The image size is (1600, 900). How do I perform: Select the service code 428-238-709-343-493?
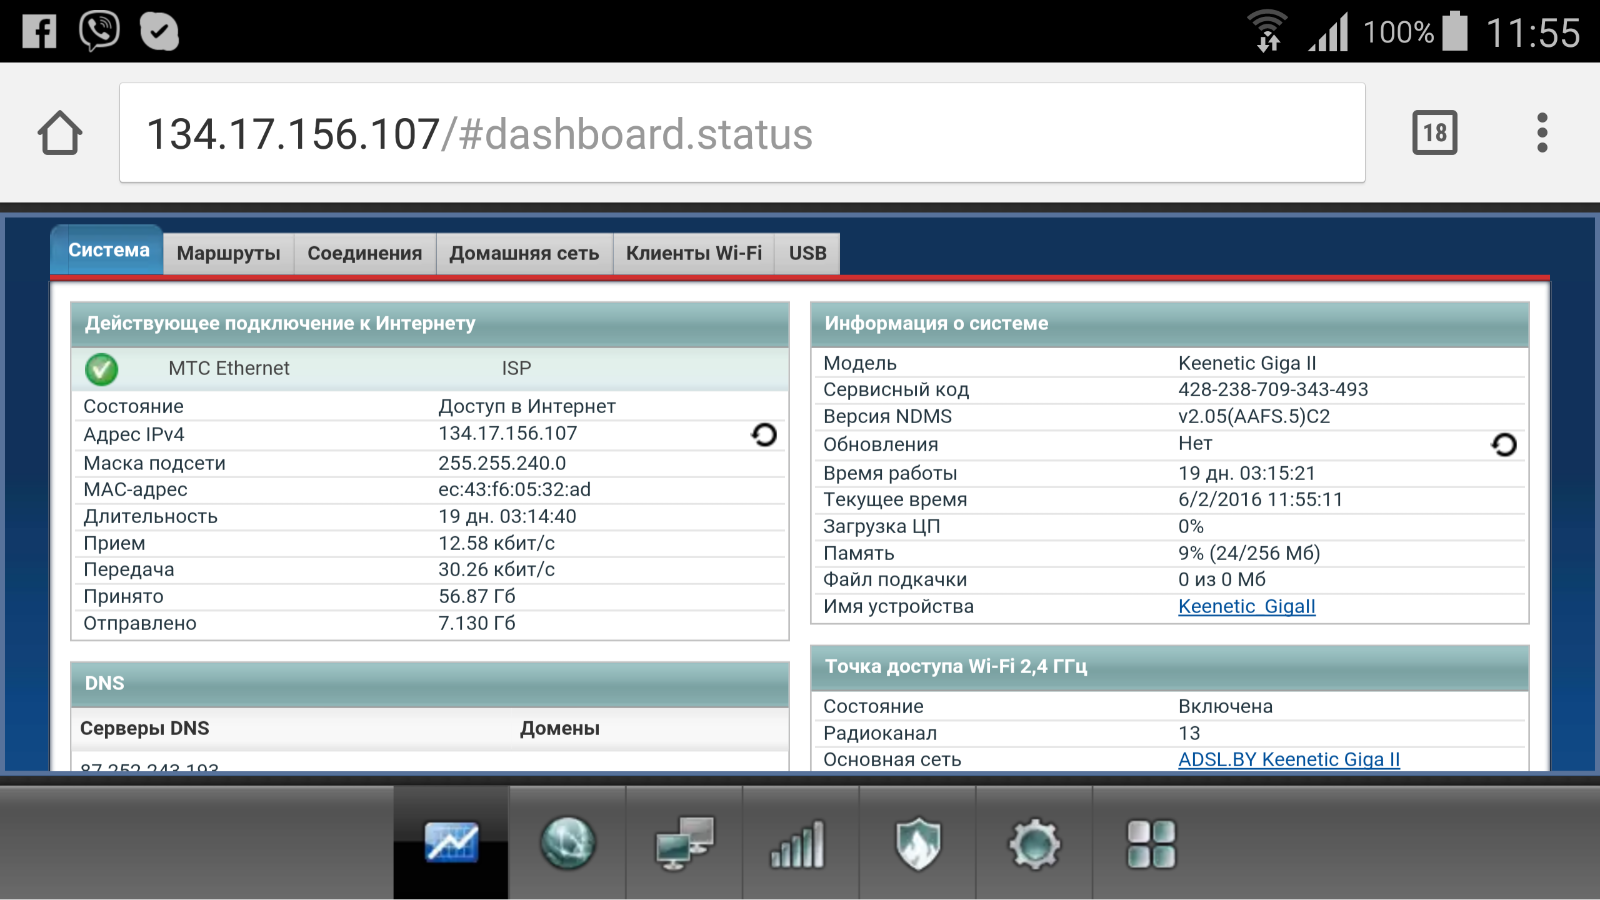pos(1273,389)
